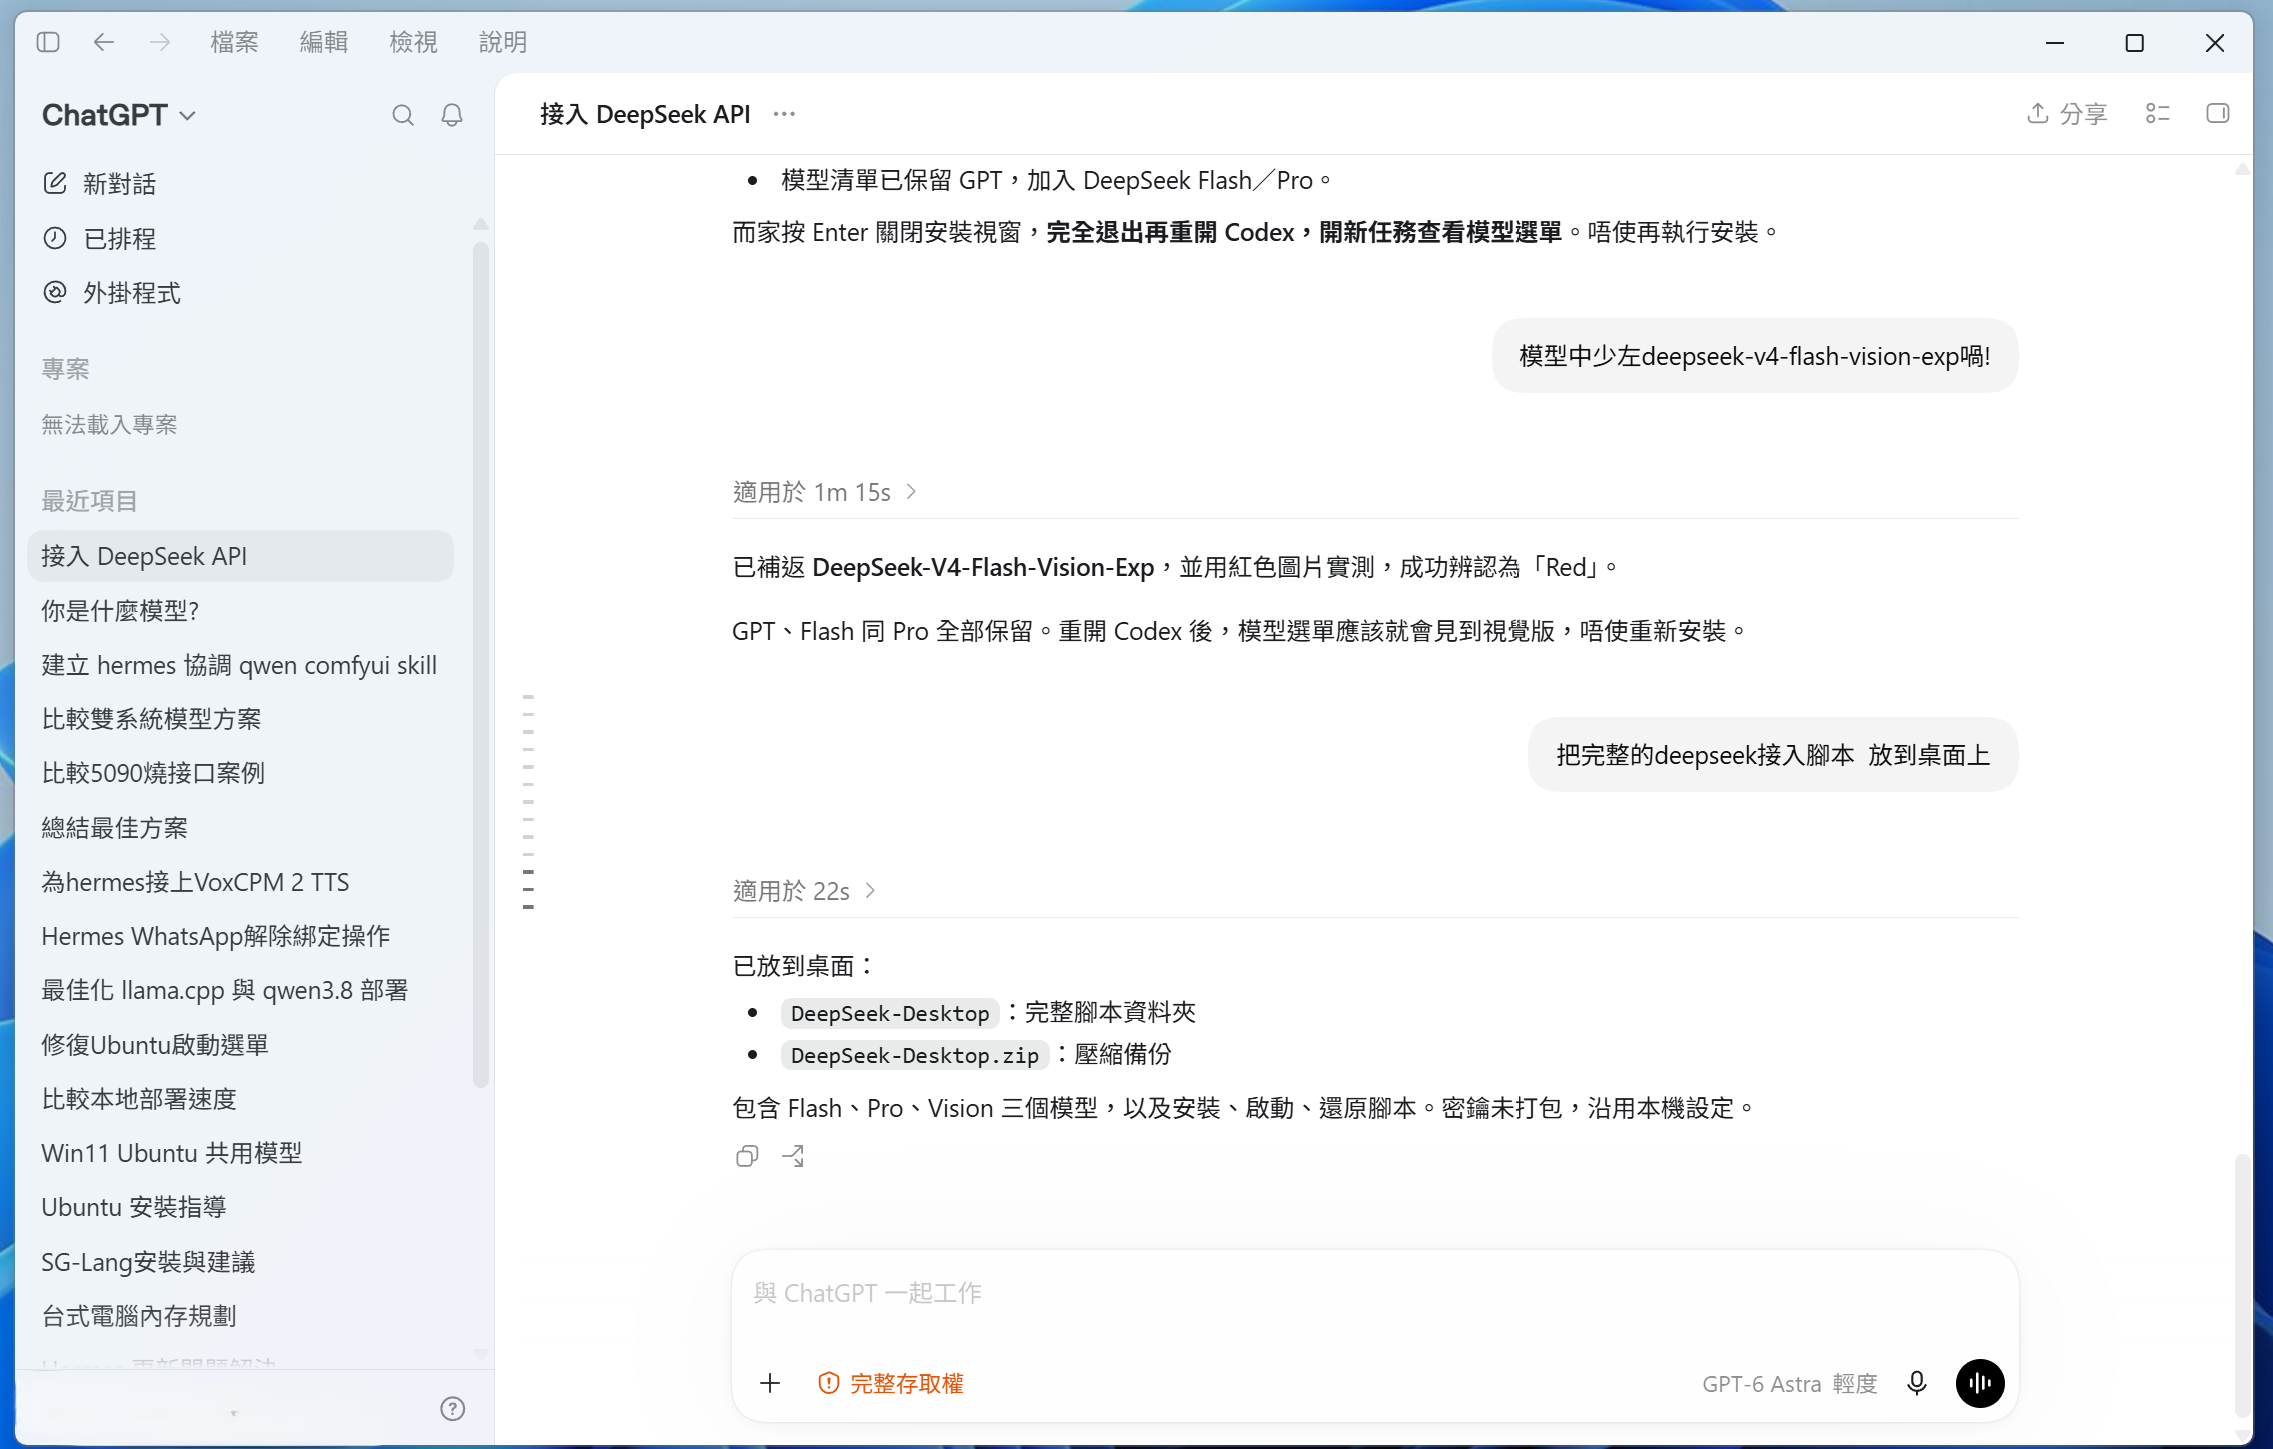Click the 分享 share button
This screenshot has height=1449, width=2273.
click(2067, 114)
